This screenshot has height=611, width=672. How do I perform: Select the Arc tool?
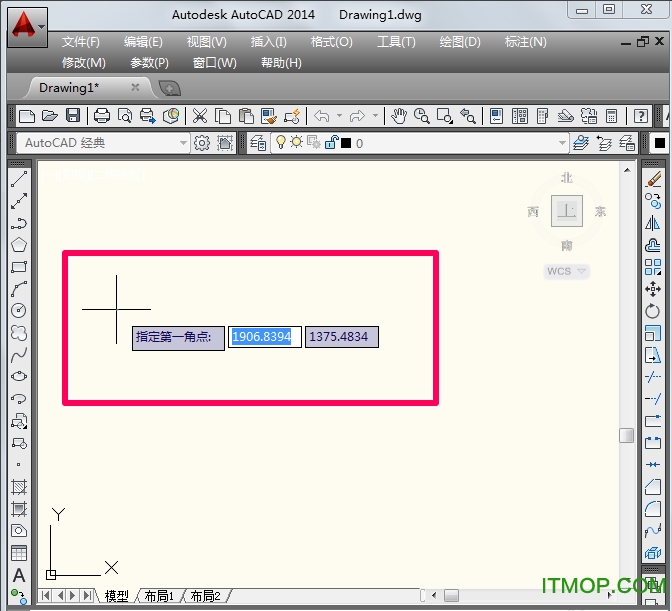tap(19, 289)
